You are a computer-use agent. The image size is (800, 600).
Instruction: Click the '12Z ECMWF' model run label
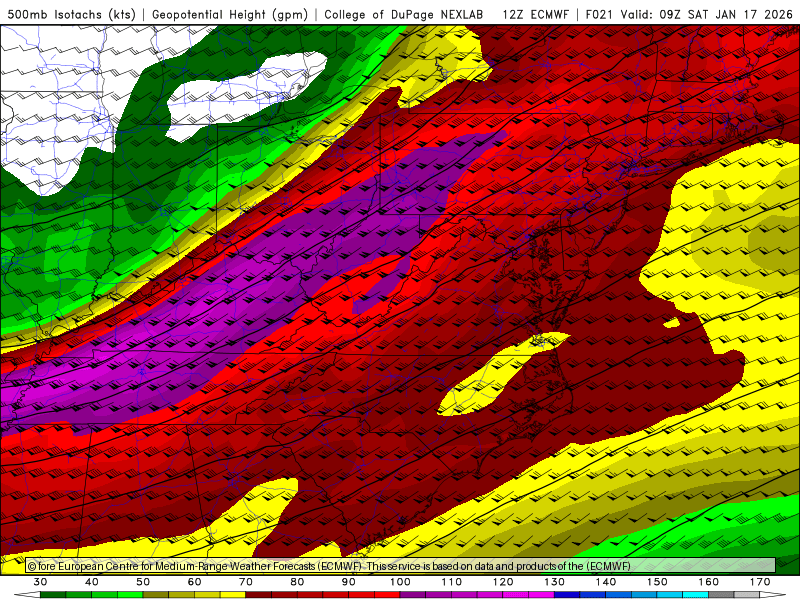pyautogui.click(x=535, y=14)
